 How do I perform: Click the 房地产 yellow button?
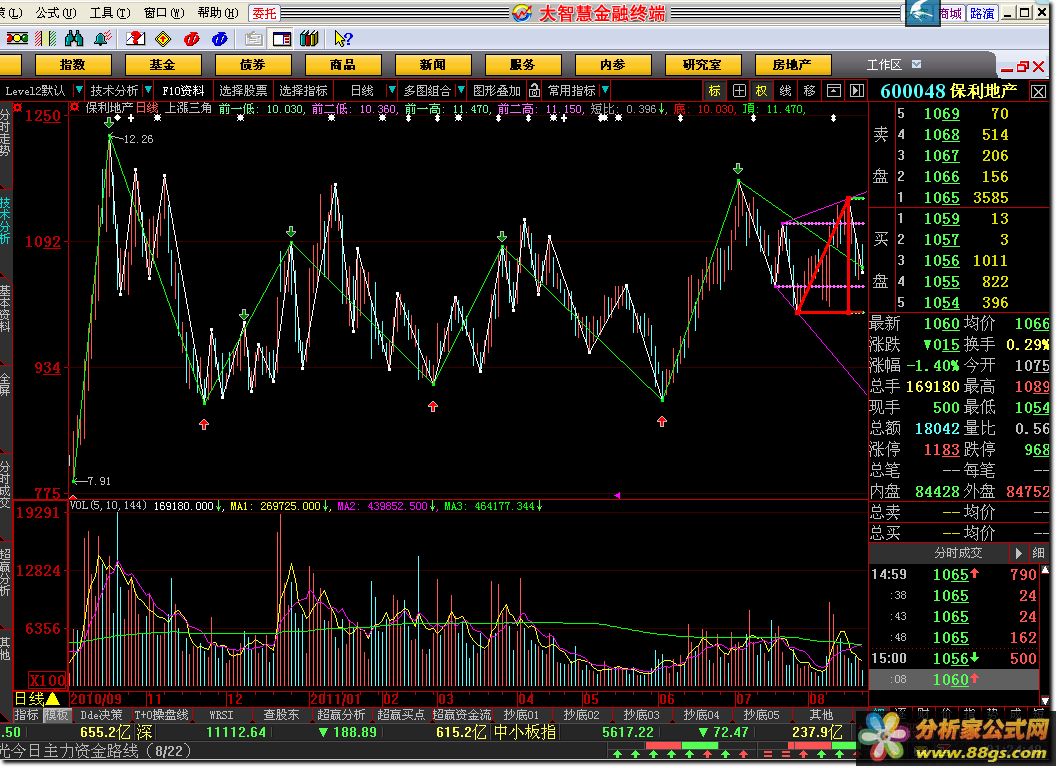click(x=792, y=65)
